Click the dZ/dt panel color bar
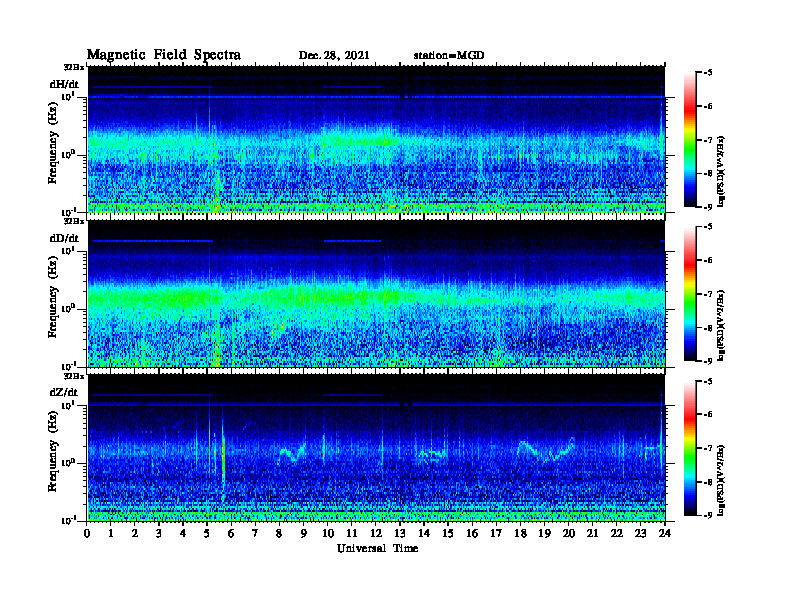792x612 pixels. pos(690,448)
